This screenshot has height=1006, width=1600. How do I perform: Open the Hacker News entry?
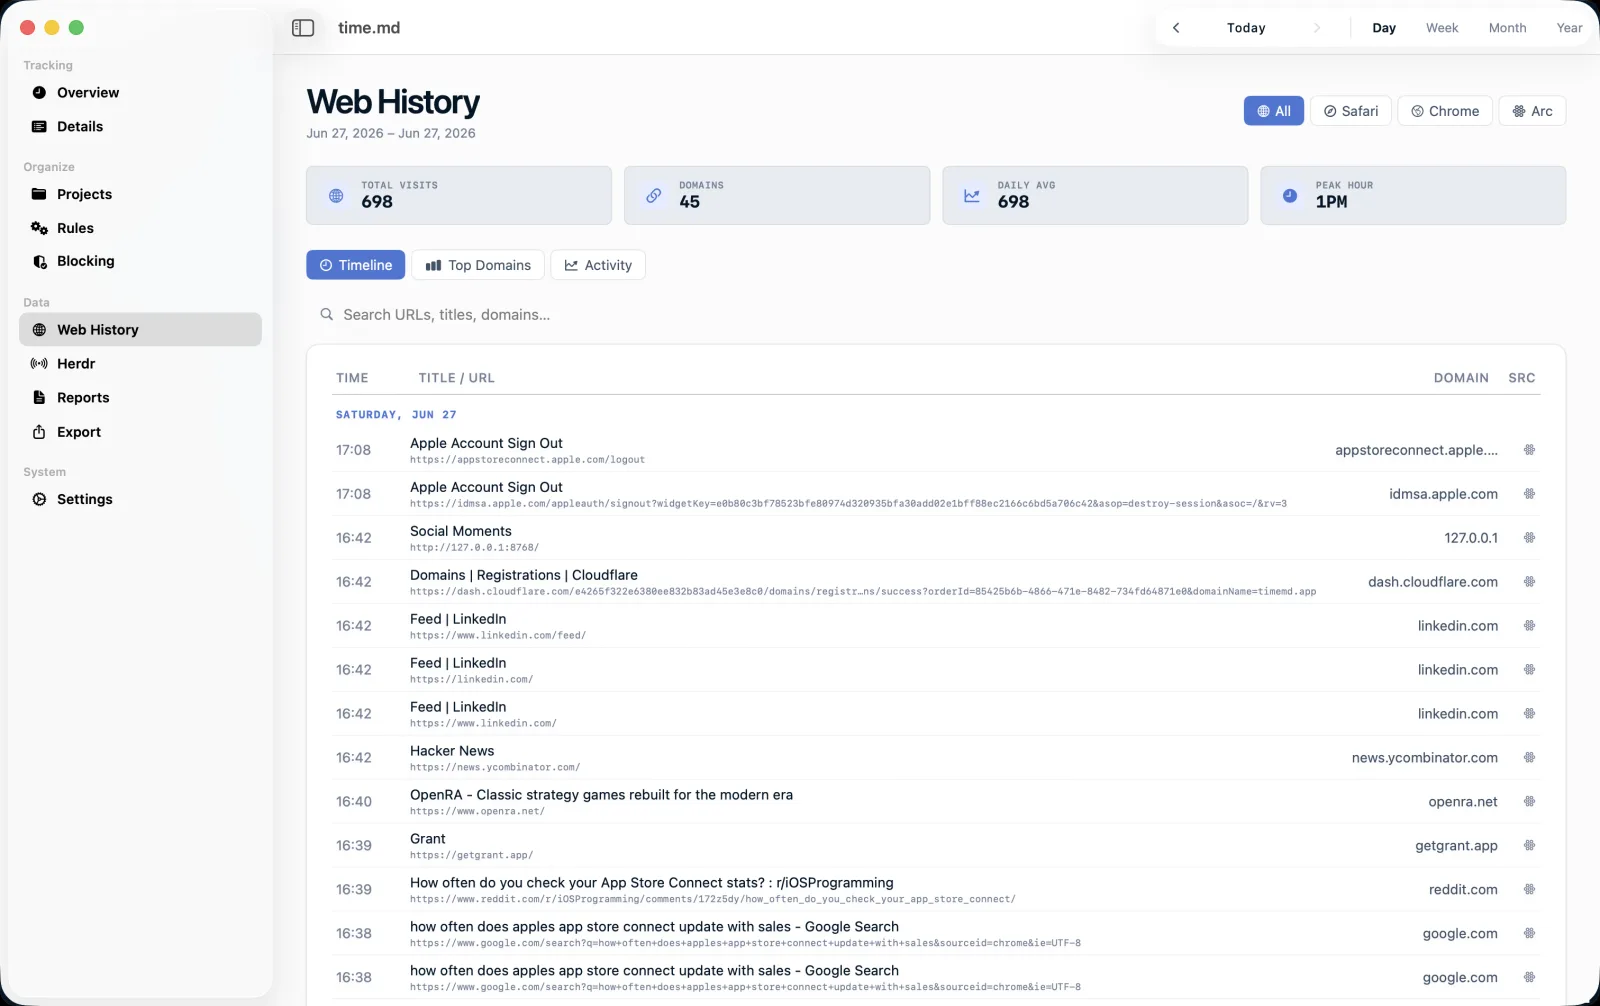[452, 751]
